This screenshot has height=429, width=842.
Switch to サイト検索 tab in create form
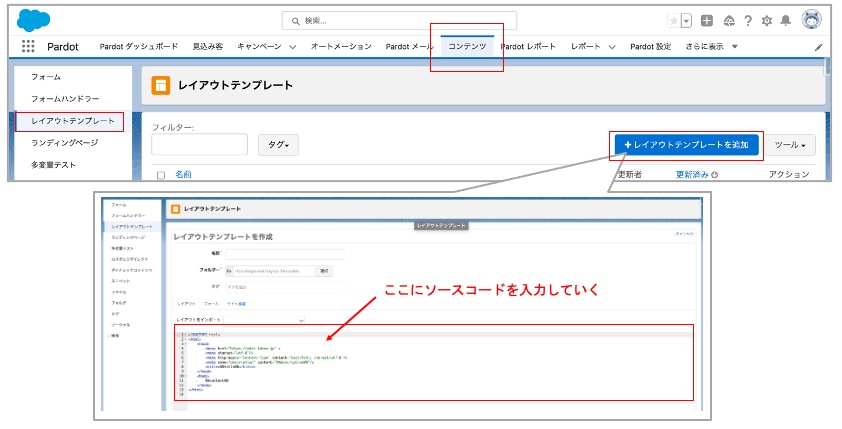tap(236, 304)
